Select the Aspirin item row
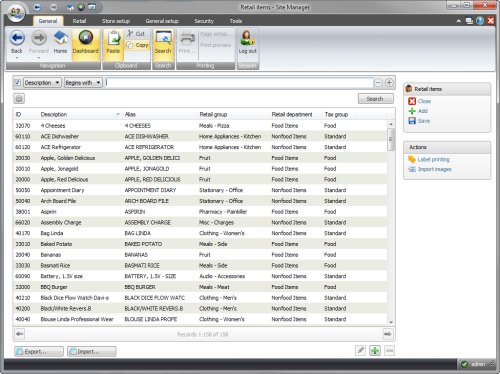The height and width of the screenshot is (374, 500). (x=200, y=212)
